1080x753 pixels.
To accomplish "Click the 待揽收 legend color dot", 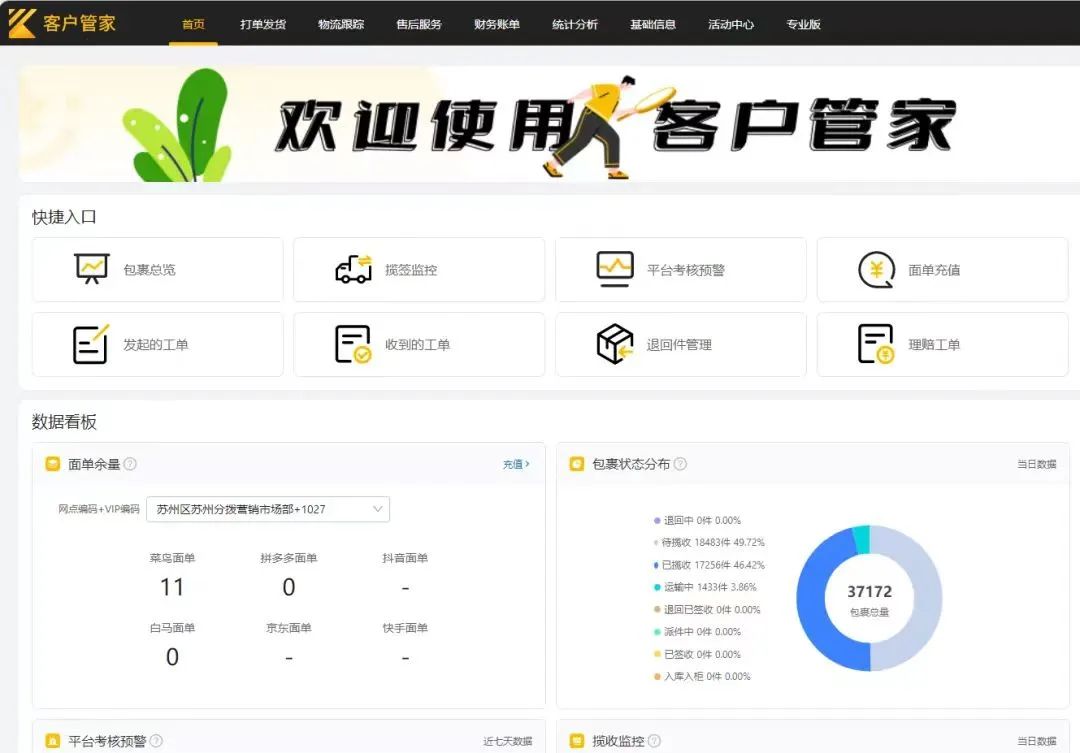I will pos(657,543).
